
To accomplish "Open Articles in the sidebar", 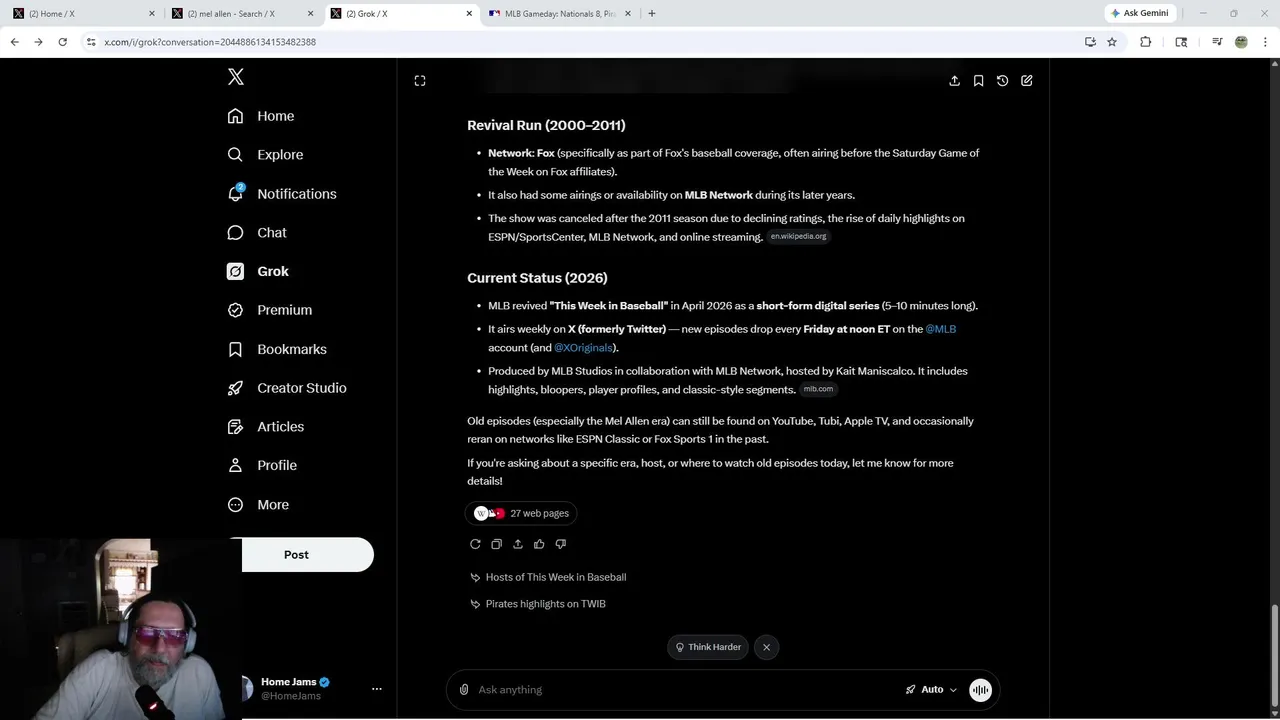I will click(x=266, y=427).
